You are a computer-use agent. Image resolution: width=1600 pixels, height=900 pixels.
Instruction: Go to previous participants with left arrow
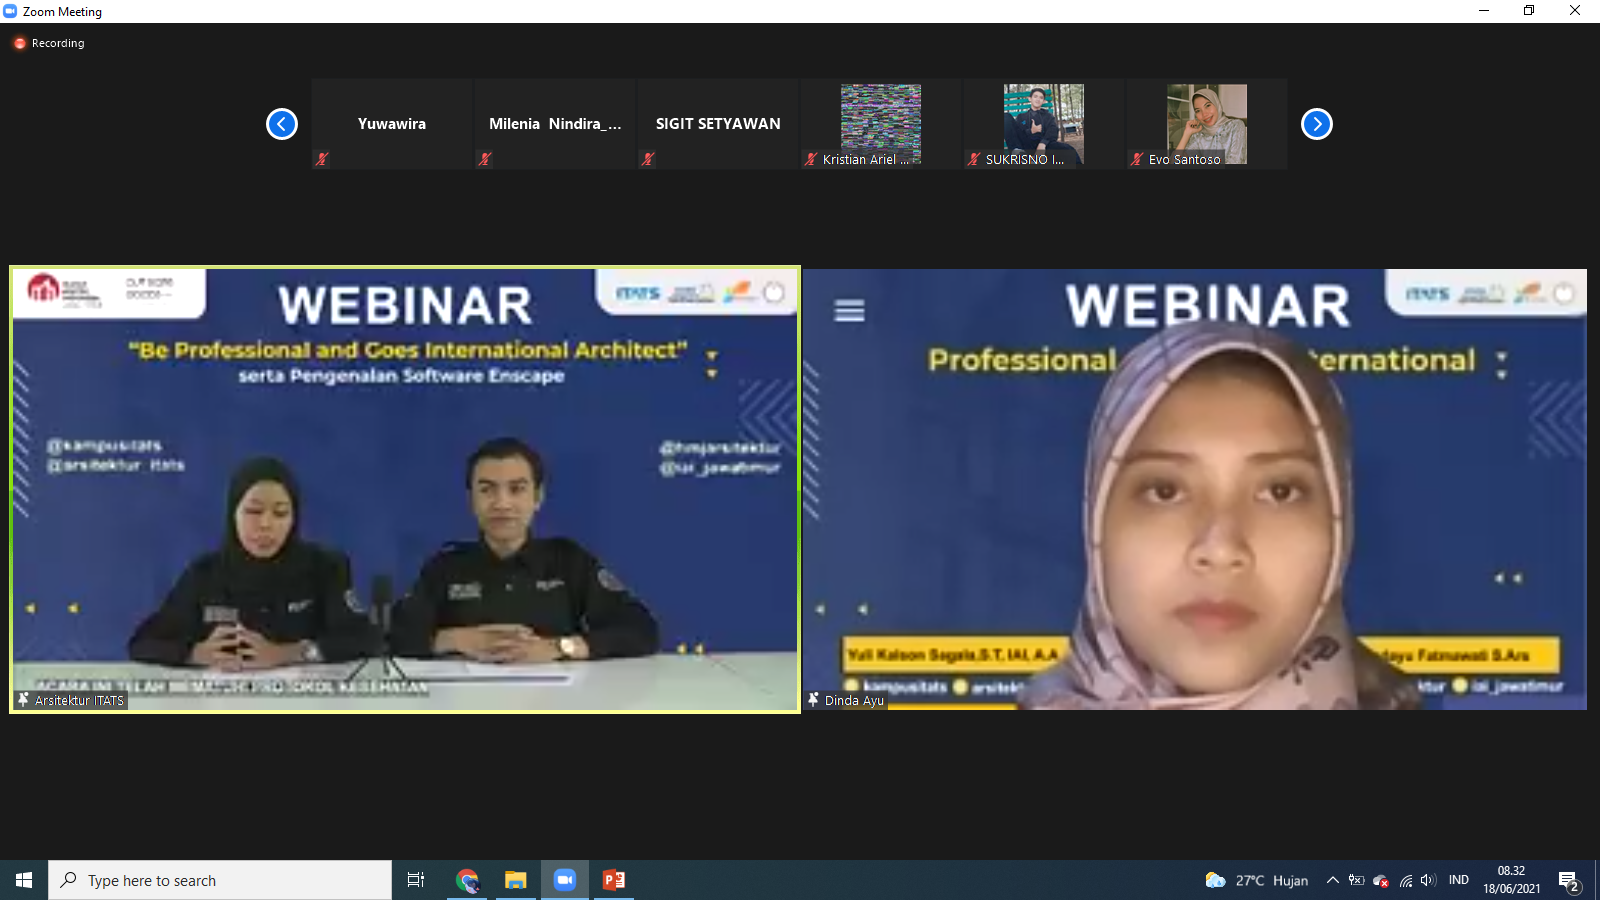[x=282, y=124]
